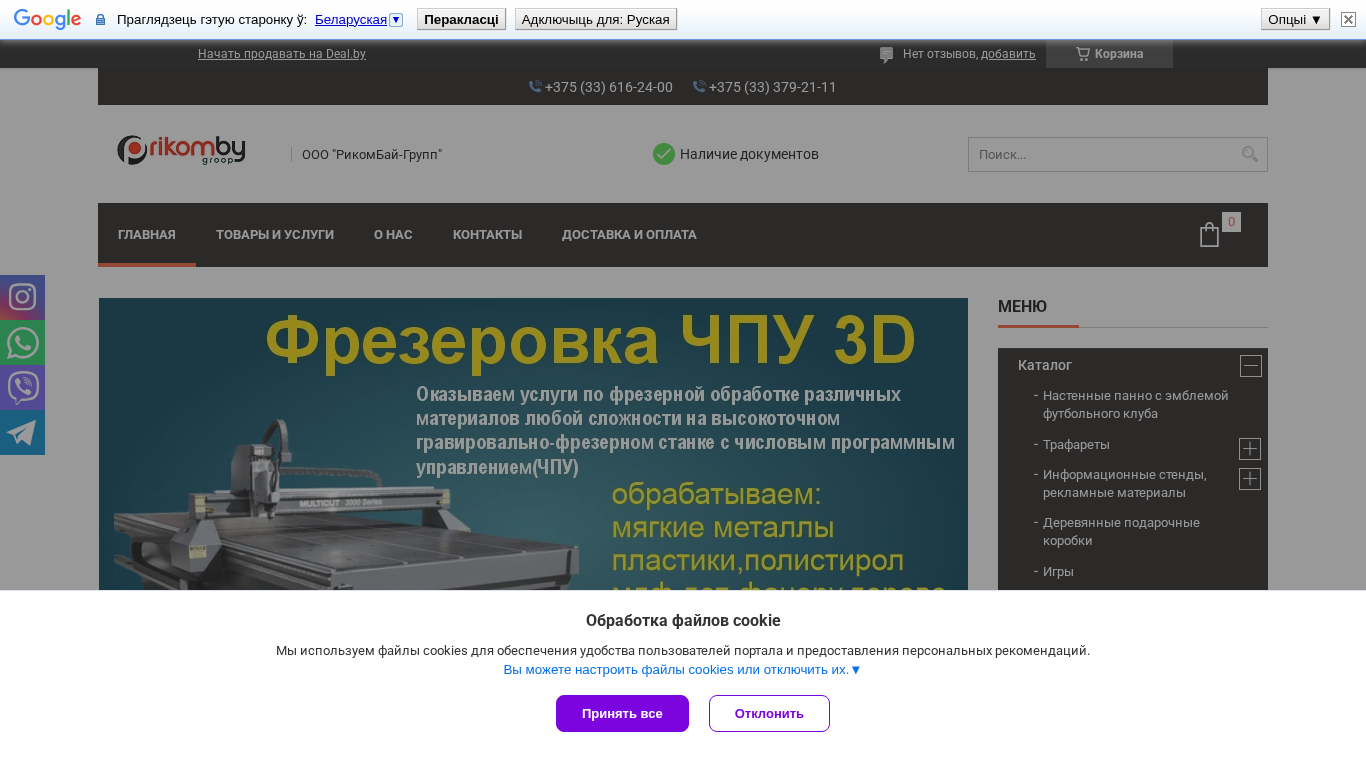Open the Опцыі dropdown in translate bar

pyautogui.click(x=1295, y=19)
